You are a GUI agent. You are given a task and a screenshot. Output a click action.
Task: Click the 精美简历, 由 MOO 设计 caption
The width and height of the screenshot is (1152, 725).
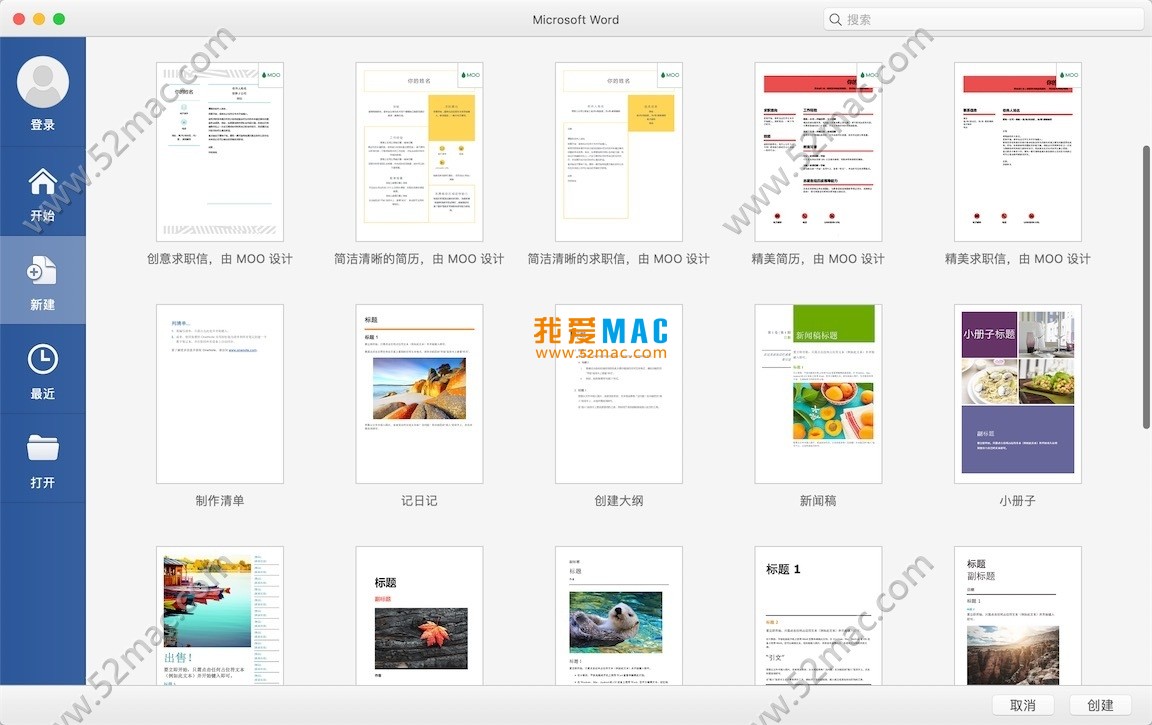coord(818,259)
